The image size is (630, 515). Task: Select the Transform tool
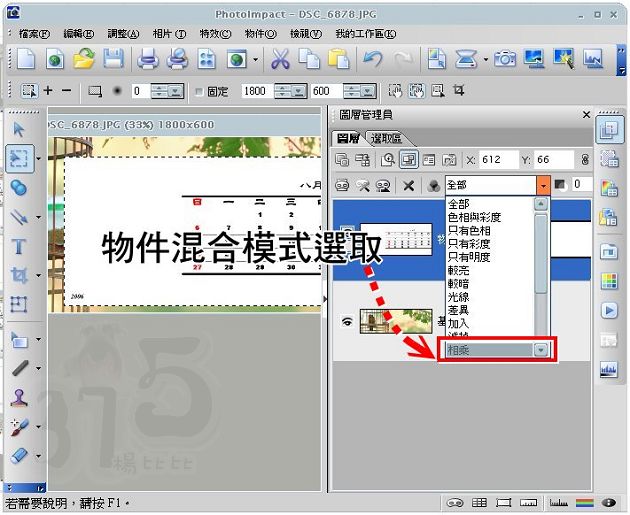point(18,304)
